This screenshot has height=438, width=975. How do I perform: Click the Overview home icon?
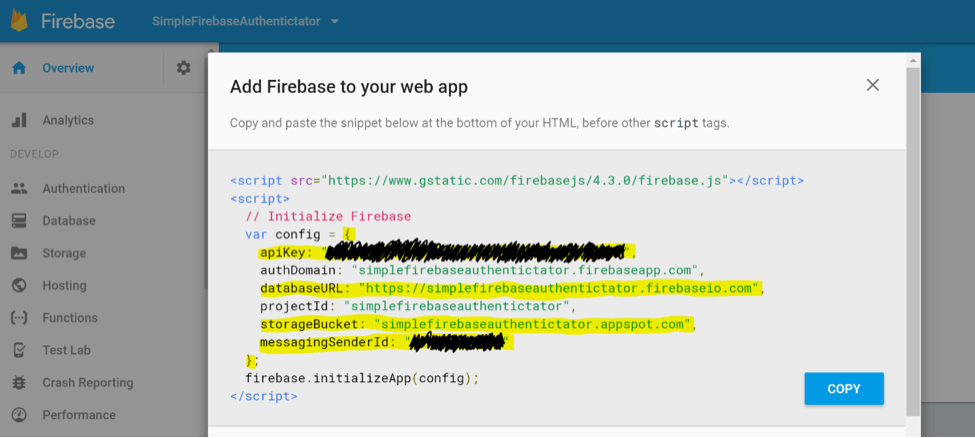pos(18,68)
